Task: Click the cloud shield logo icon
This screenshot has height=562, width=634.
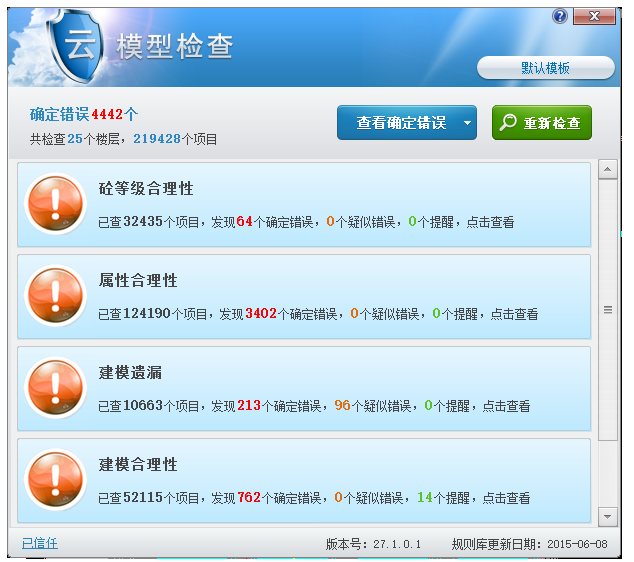Action: pyautogui.click(x=76, y=46)
